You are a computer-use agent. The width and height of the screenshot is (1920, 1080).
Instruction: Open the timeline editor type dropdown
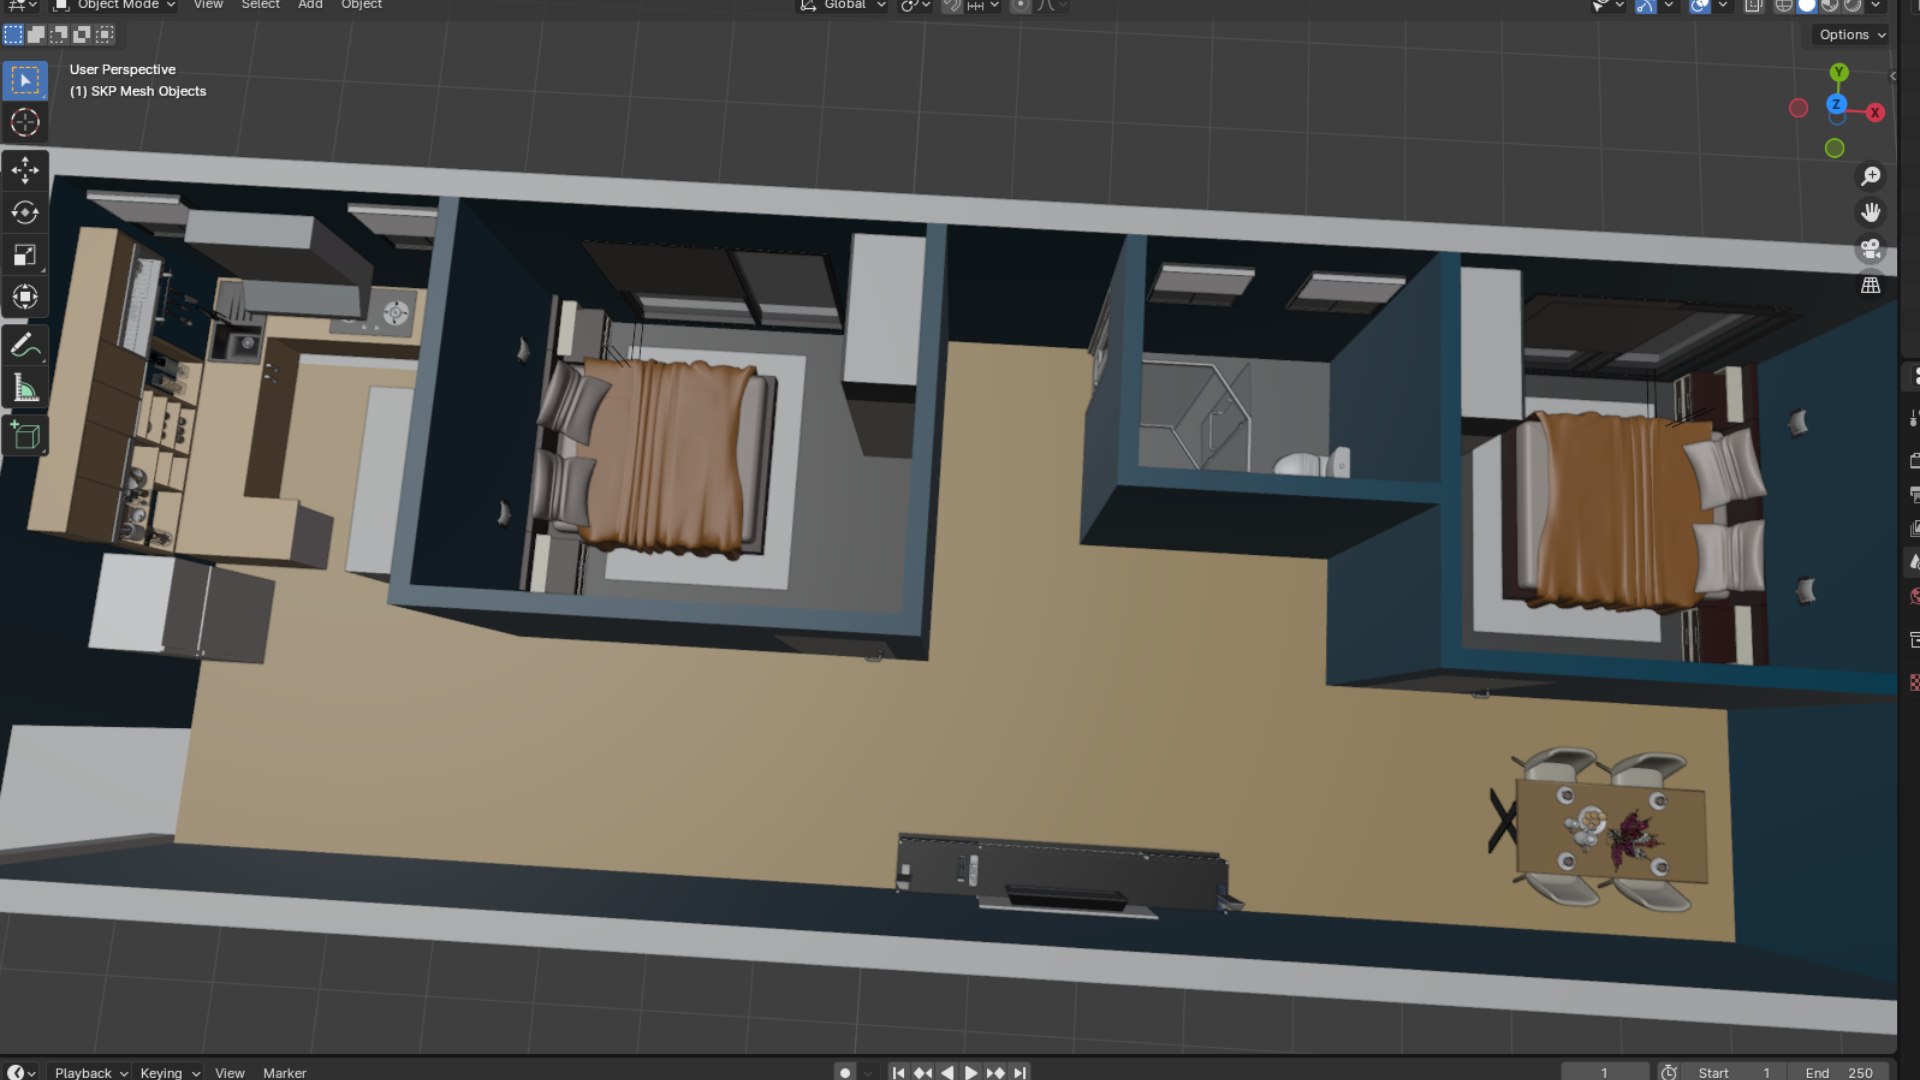pos(21,1072)
